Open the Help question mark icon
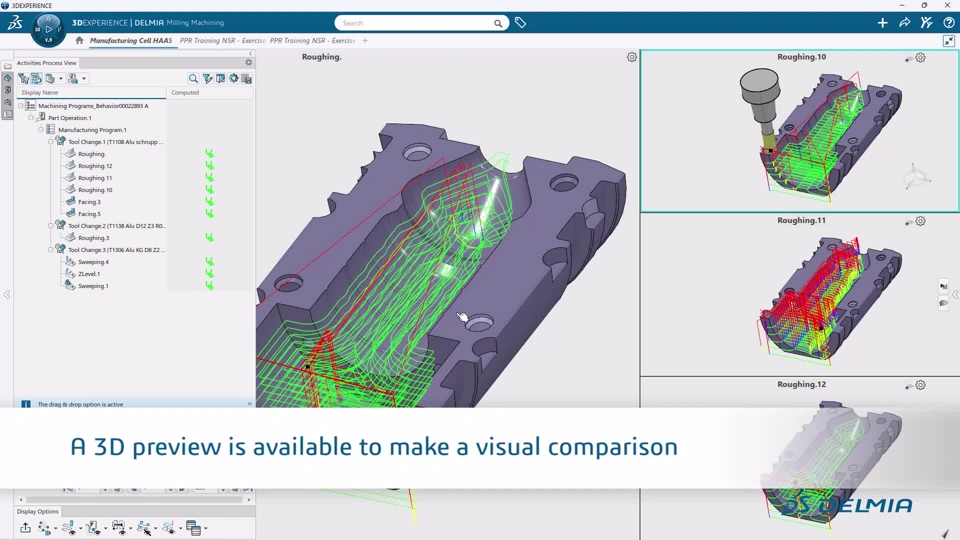 coord(948,23)
